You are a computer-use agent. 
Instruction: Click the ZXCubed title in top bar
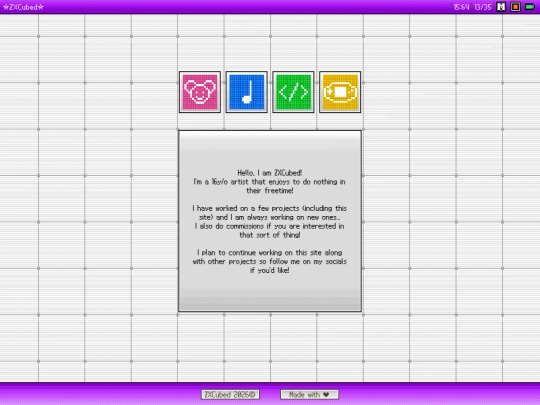pos(23,7)
